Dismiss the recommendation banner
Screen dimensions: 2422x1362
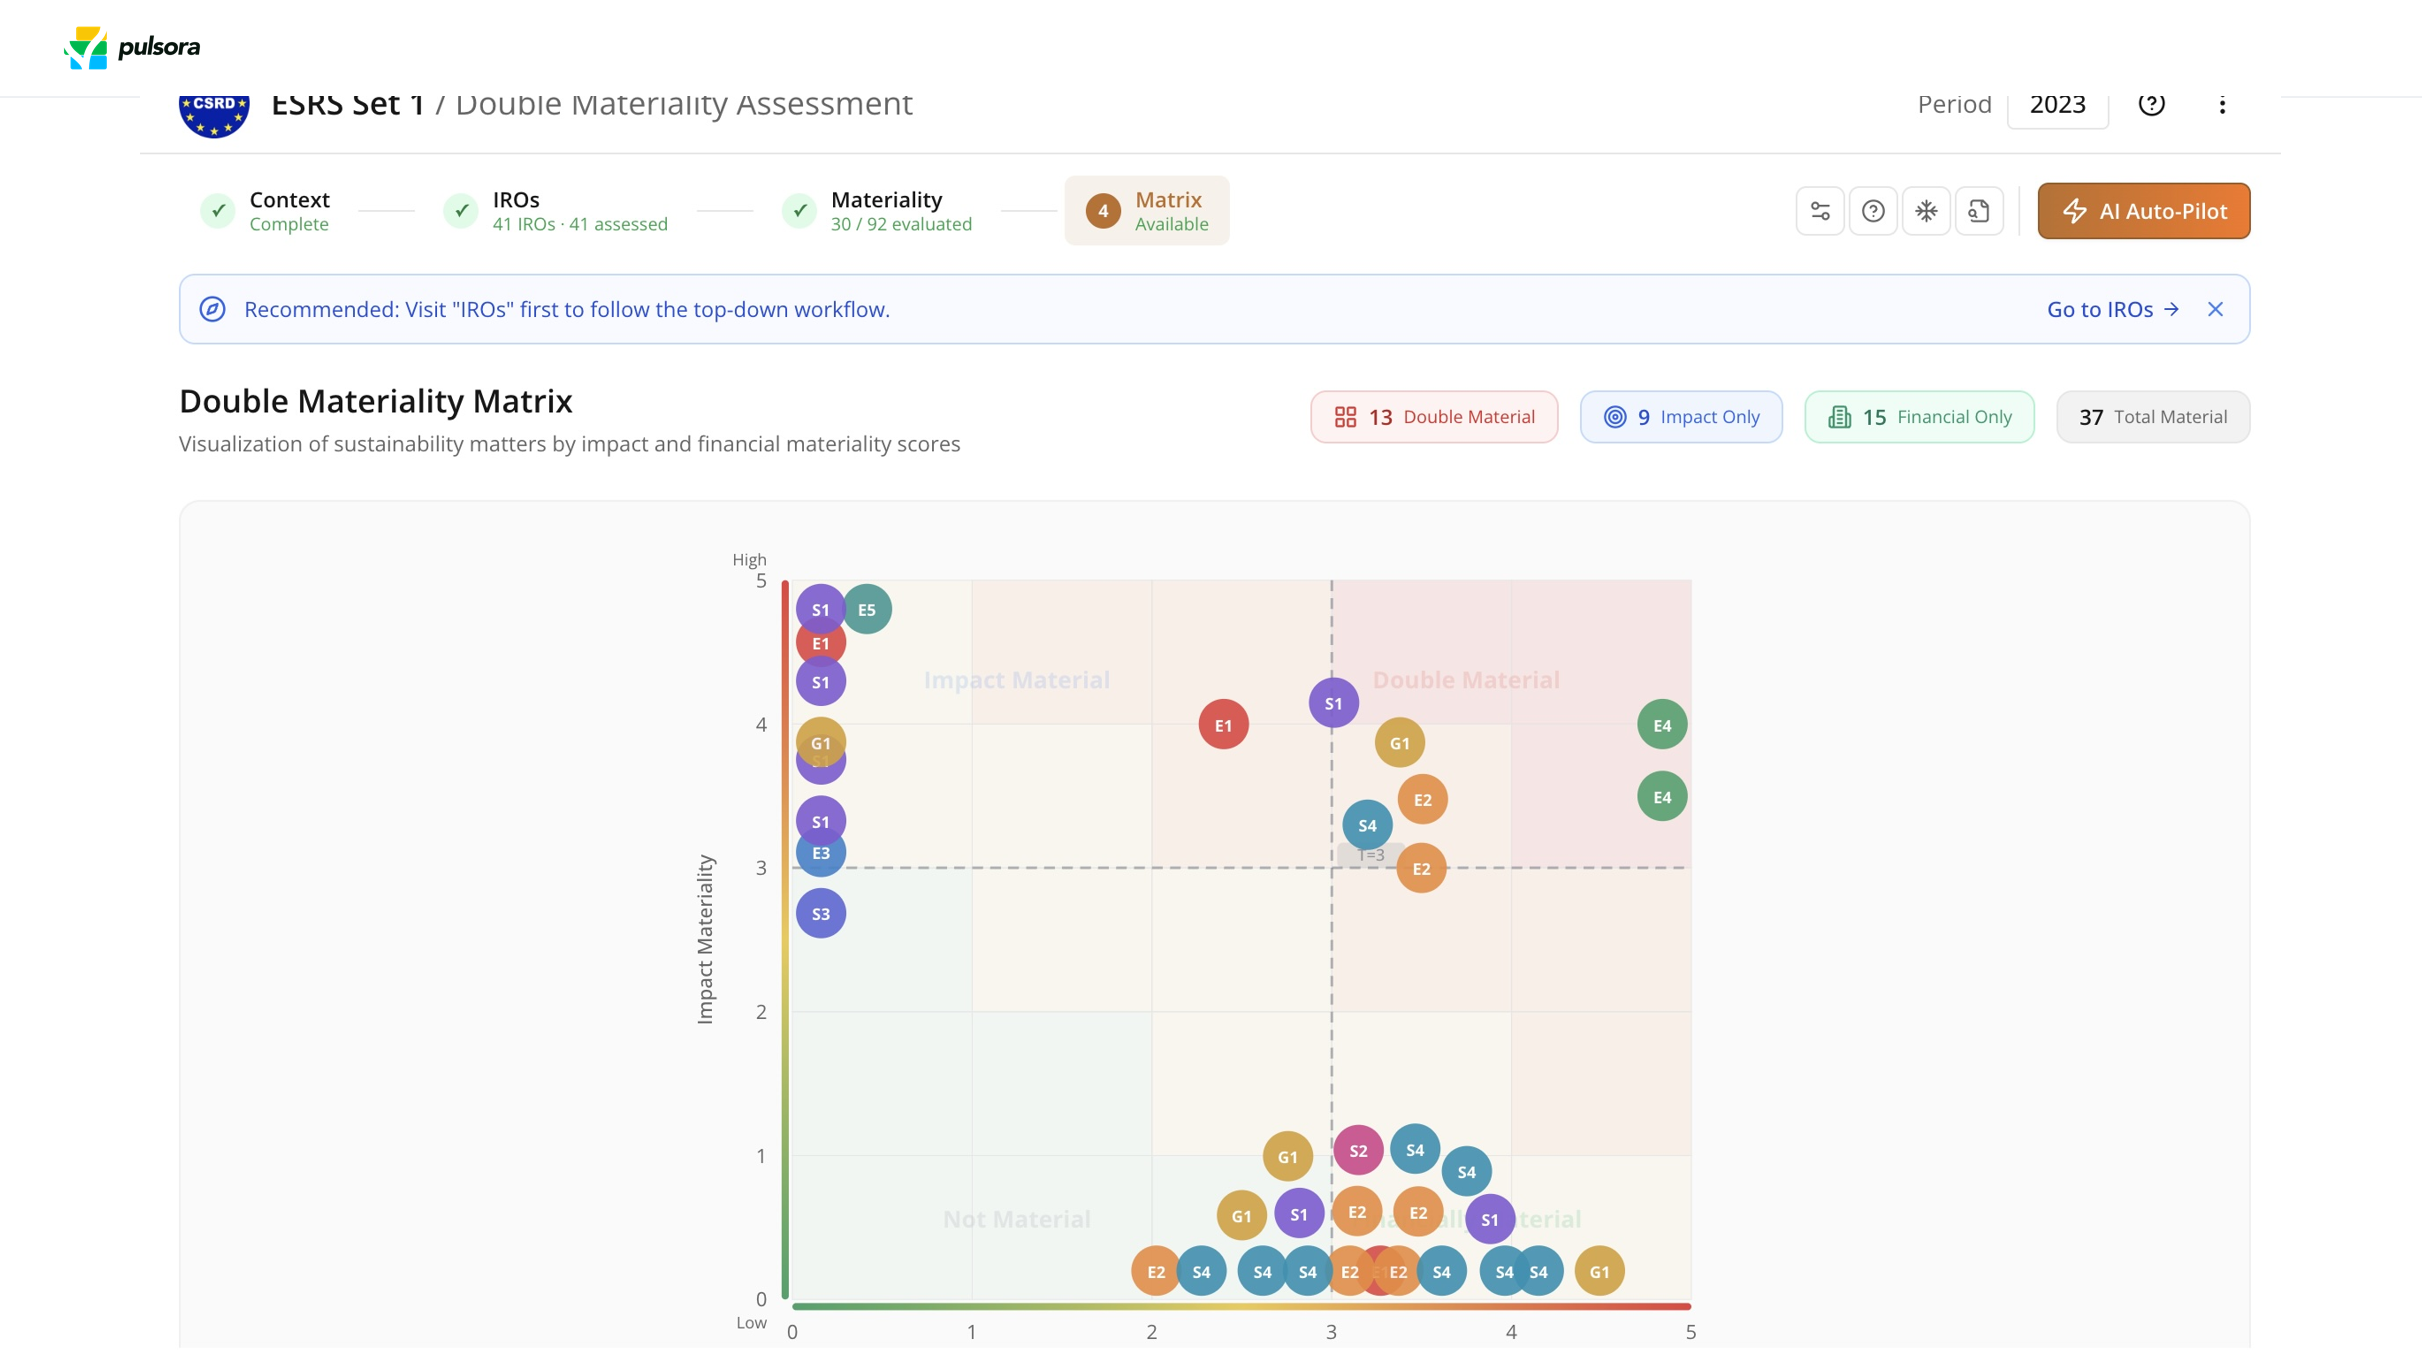pos(2216,309)
